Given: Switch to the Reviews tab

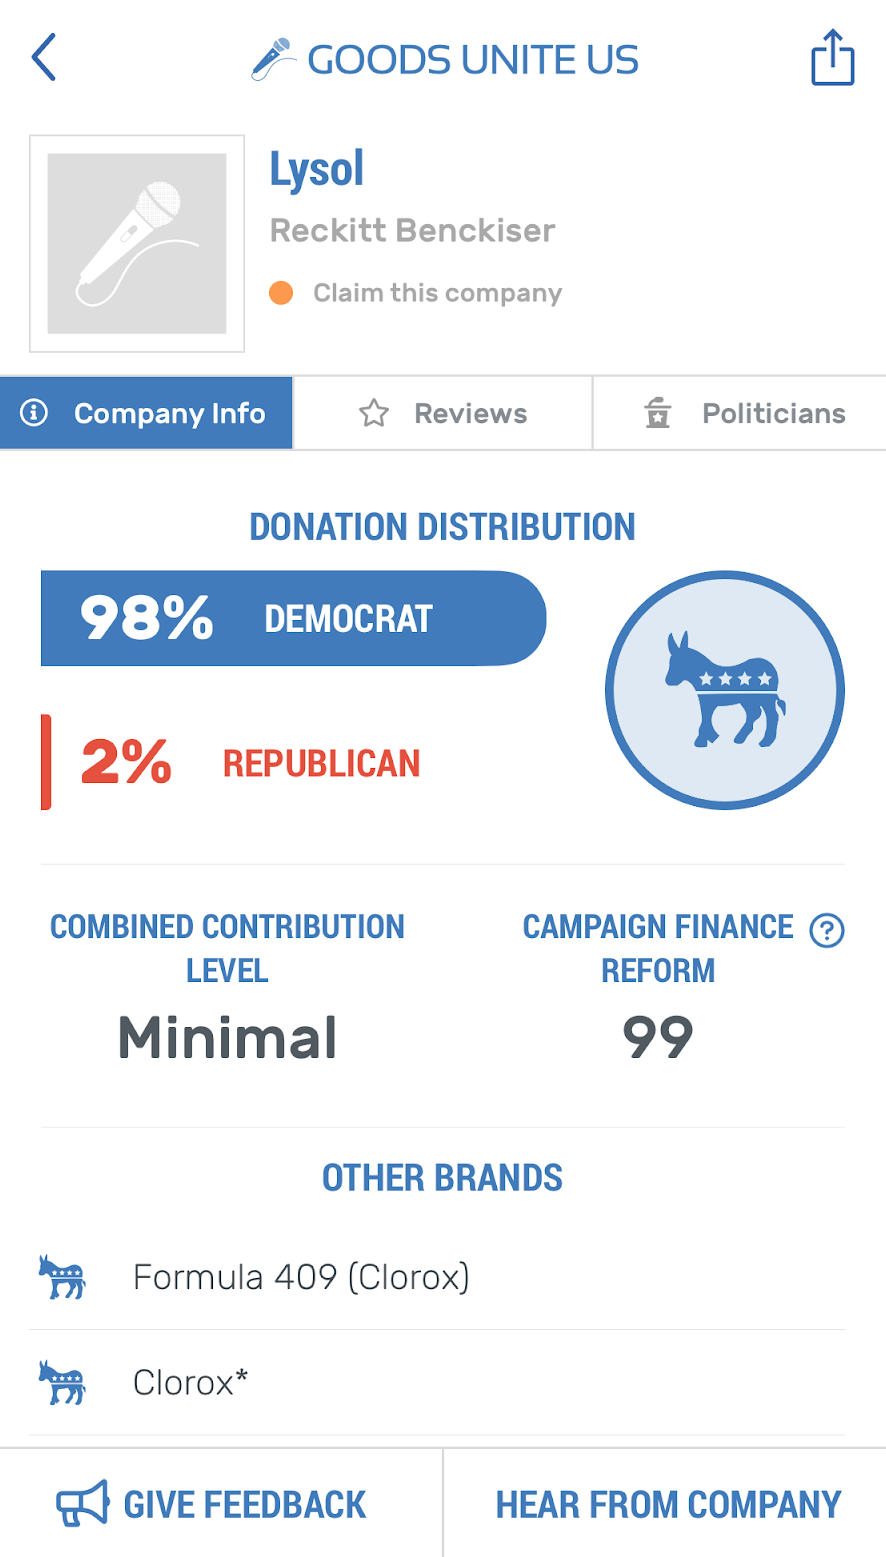Looking at the screenshot, I should coord(443,413).
